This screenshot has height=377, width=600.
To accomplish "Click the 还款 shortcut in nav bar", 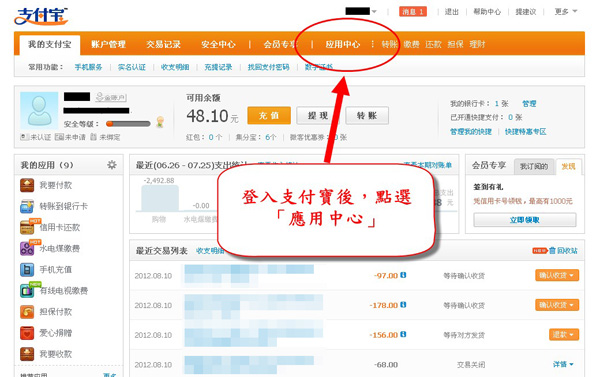I will click(433, 44).
